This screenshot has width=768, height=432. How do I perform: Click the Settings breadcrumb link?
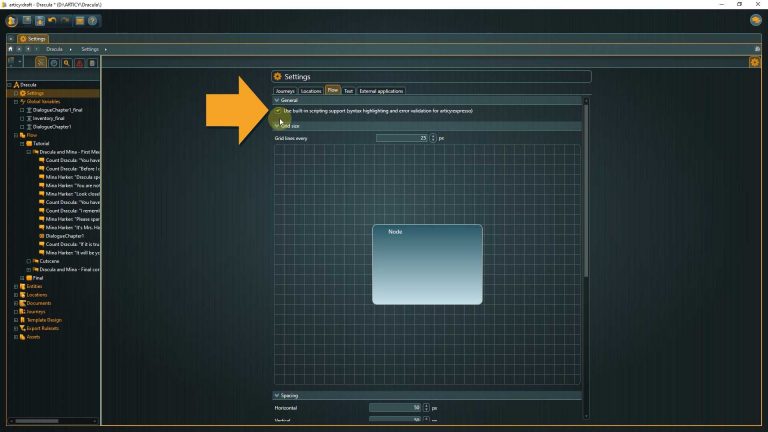click(x=90, y=49)
